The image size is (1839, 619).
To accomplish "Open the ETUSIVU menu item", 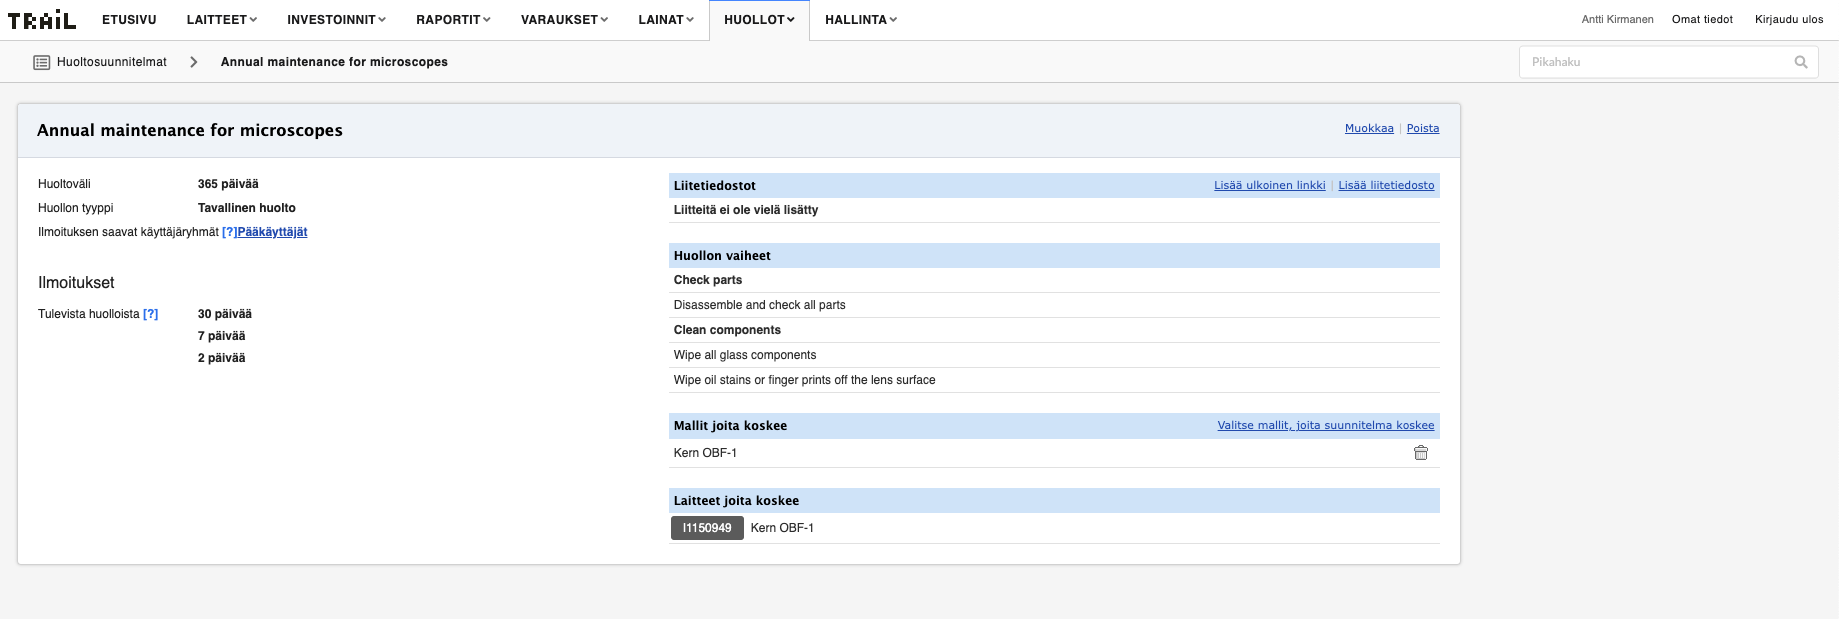I will tap(129, 20).
